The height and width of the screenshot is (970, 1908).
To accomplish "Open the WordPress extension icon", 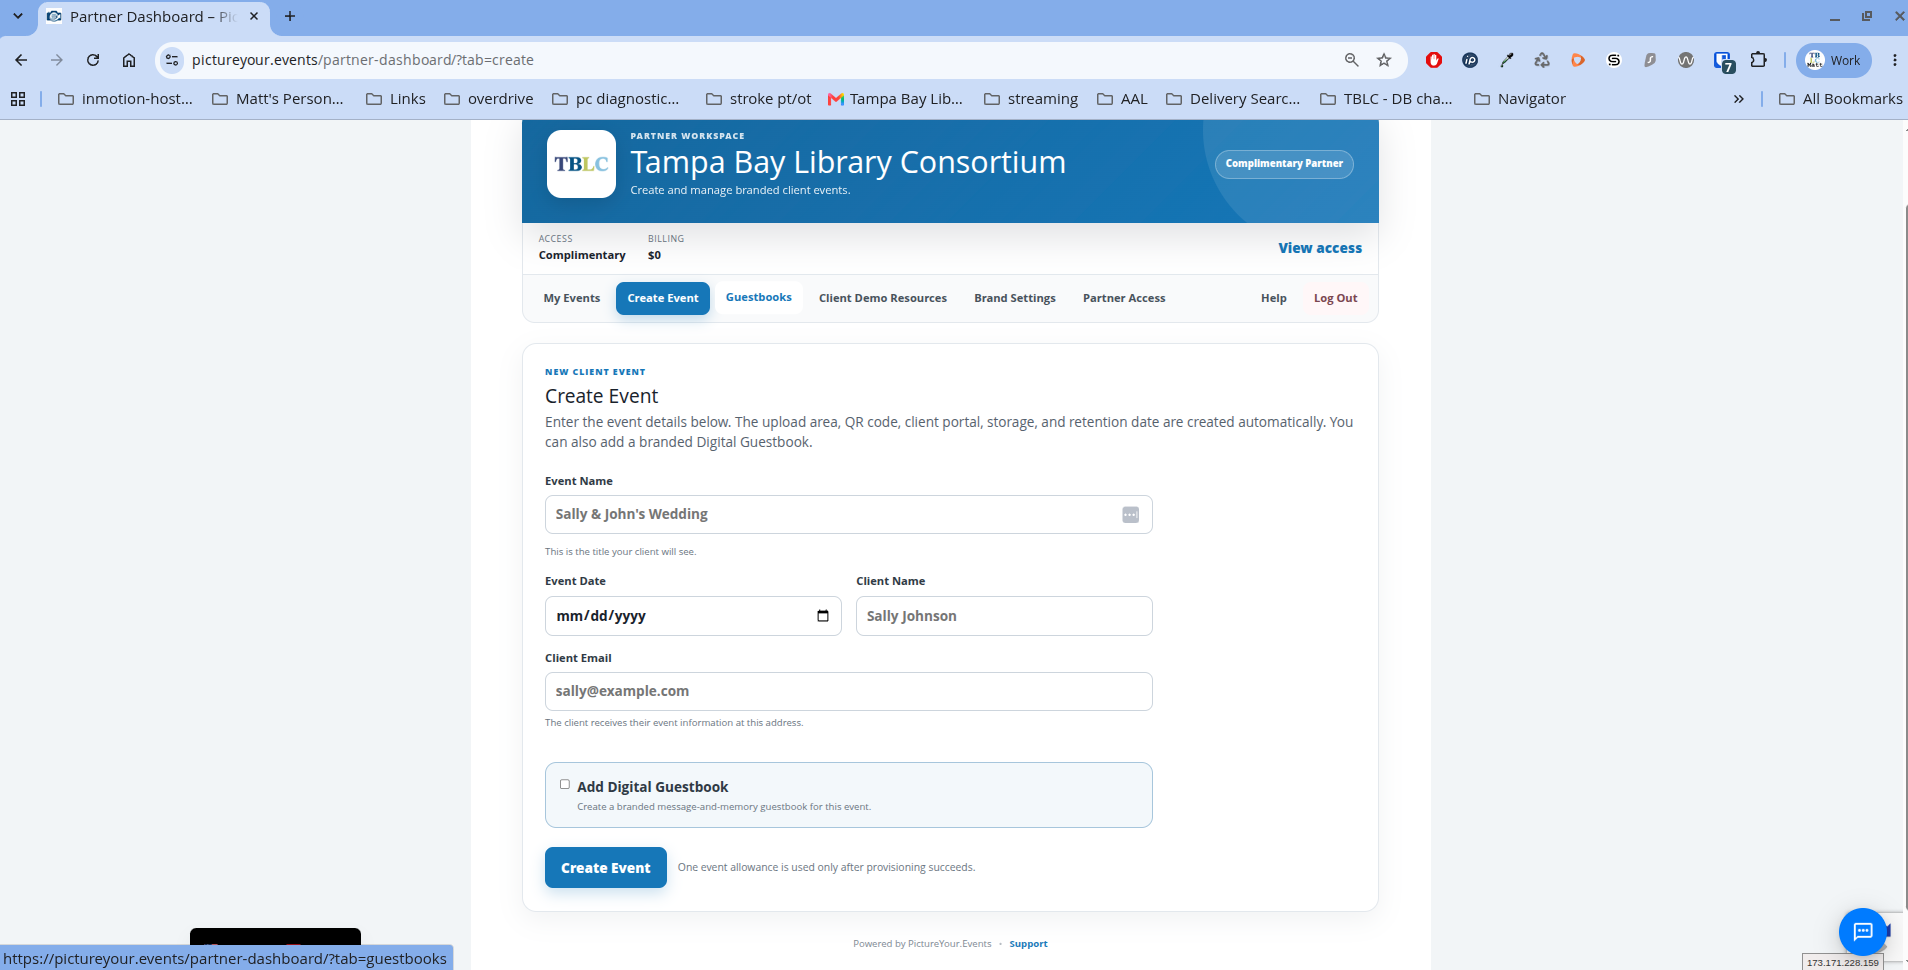I will coord(1686,60).
